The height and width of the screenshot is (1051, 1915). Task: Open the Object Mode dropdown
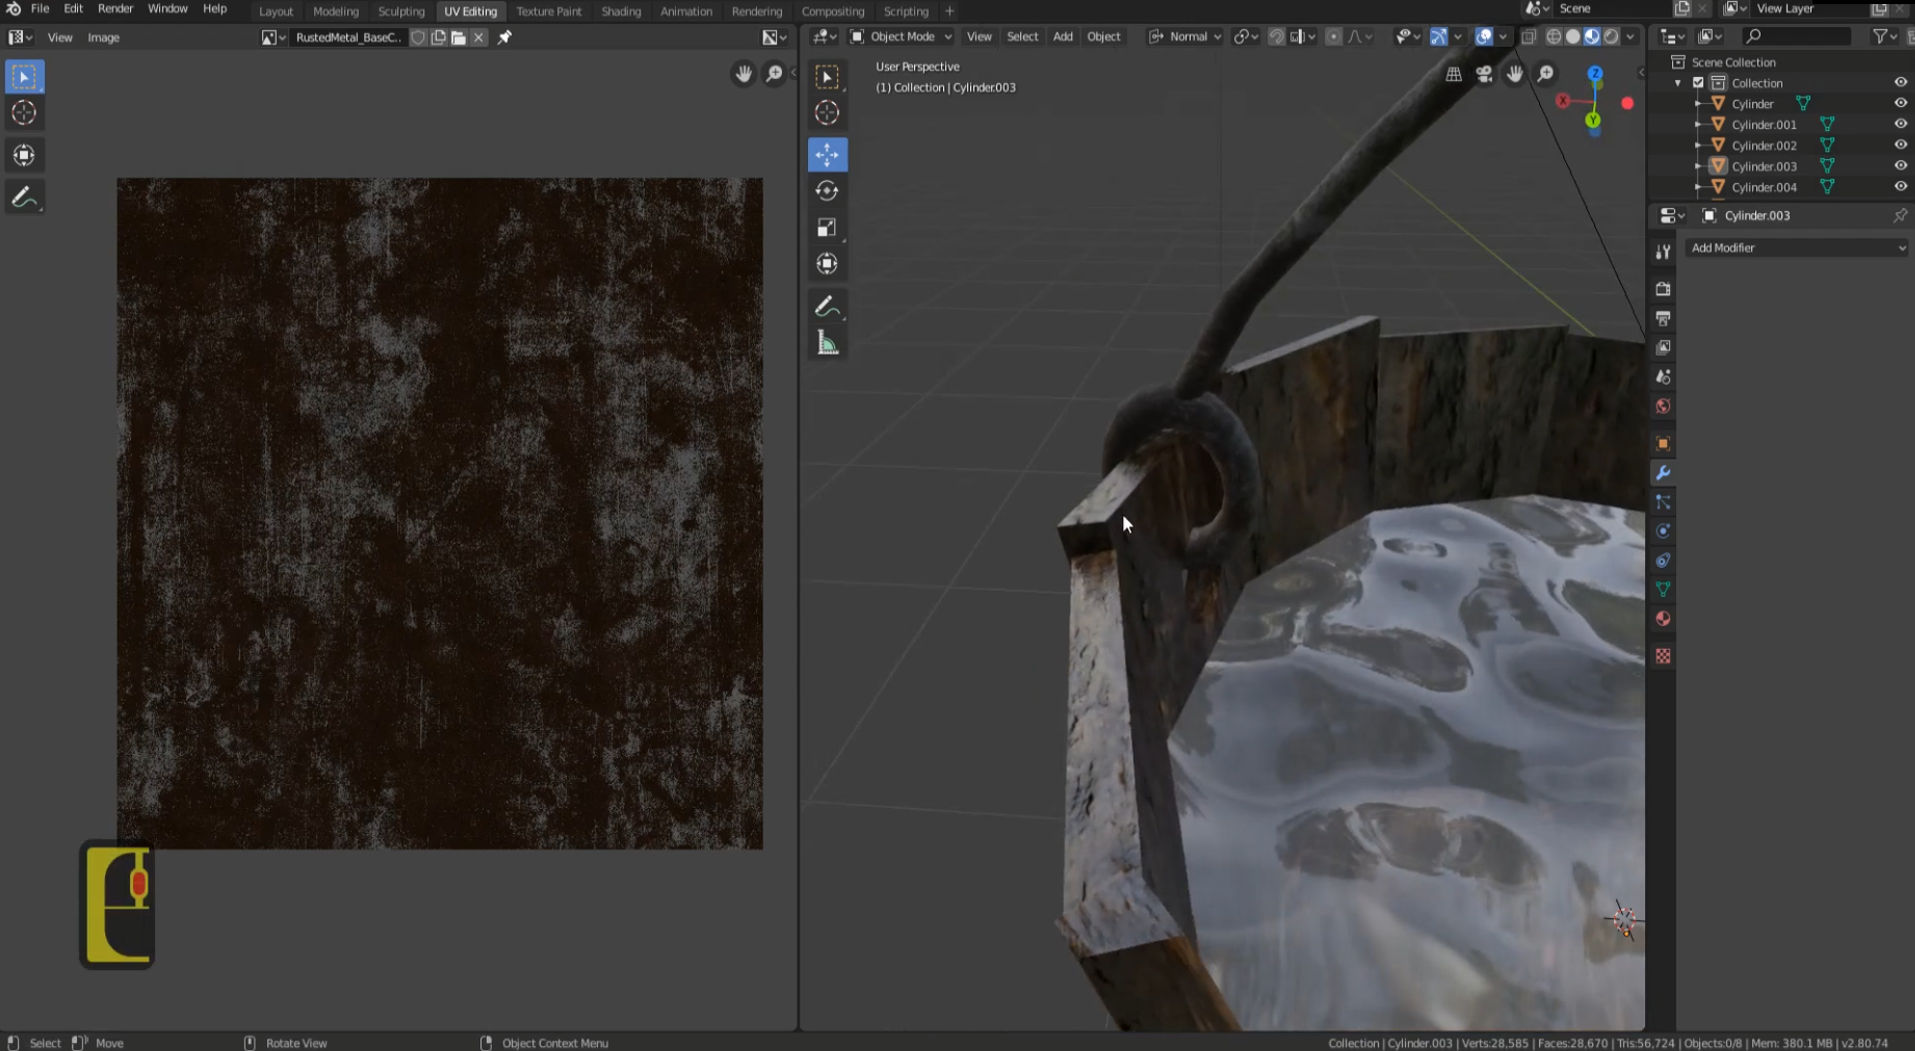[x=898, y=36]
